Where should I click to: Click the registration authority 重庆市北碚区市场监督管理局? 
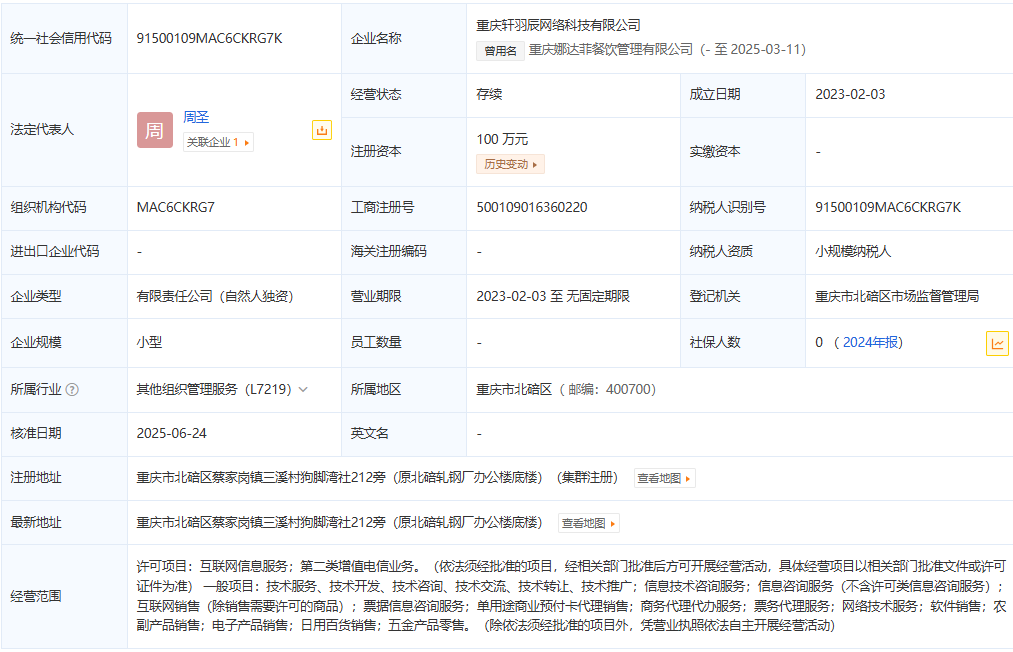pyautogui.click(x=896, y=296)
